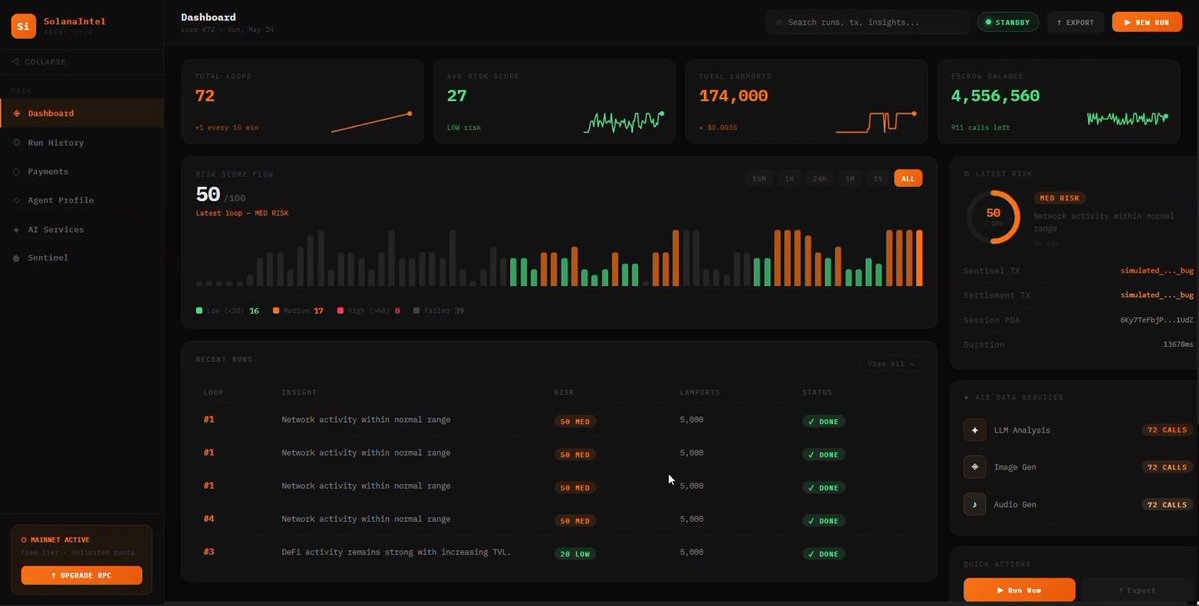Click the Total Lamports sparkline
This screenshot has width=1199, height=606.
(x=876, y=122)
